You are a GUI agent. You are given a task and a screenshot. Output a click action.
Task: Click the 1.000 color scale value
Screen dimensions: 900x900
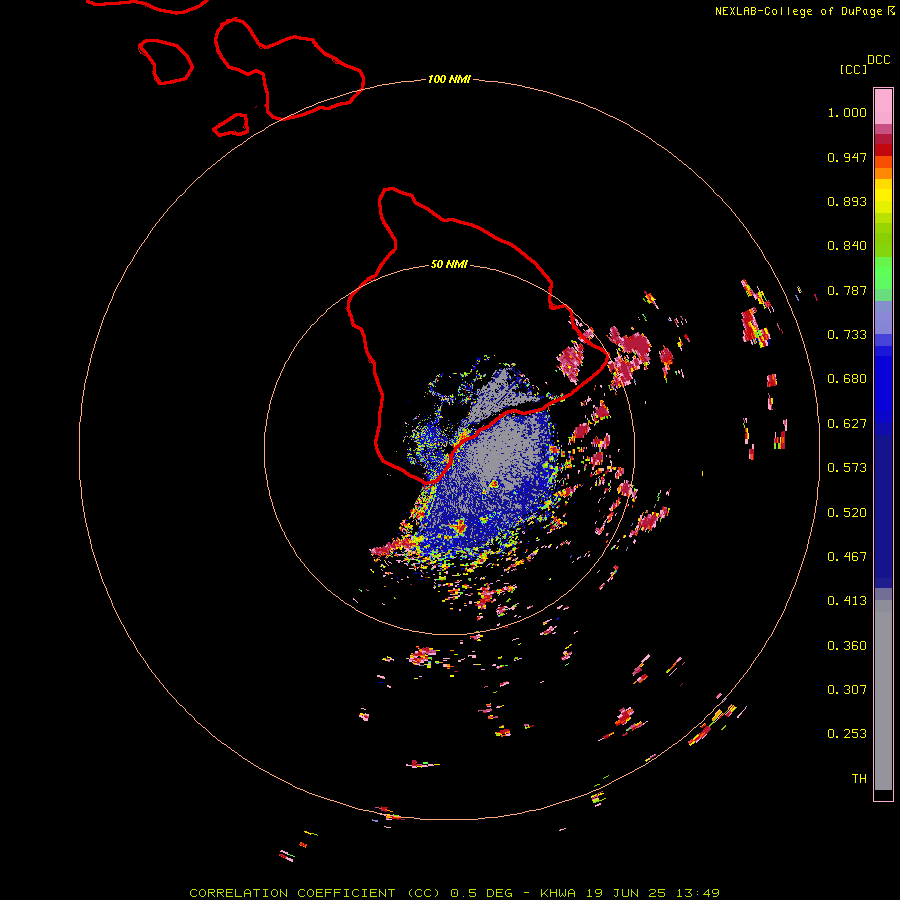click(x=847, y=112)
